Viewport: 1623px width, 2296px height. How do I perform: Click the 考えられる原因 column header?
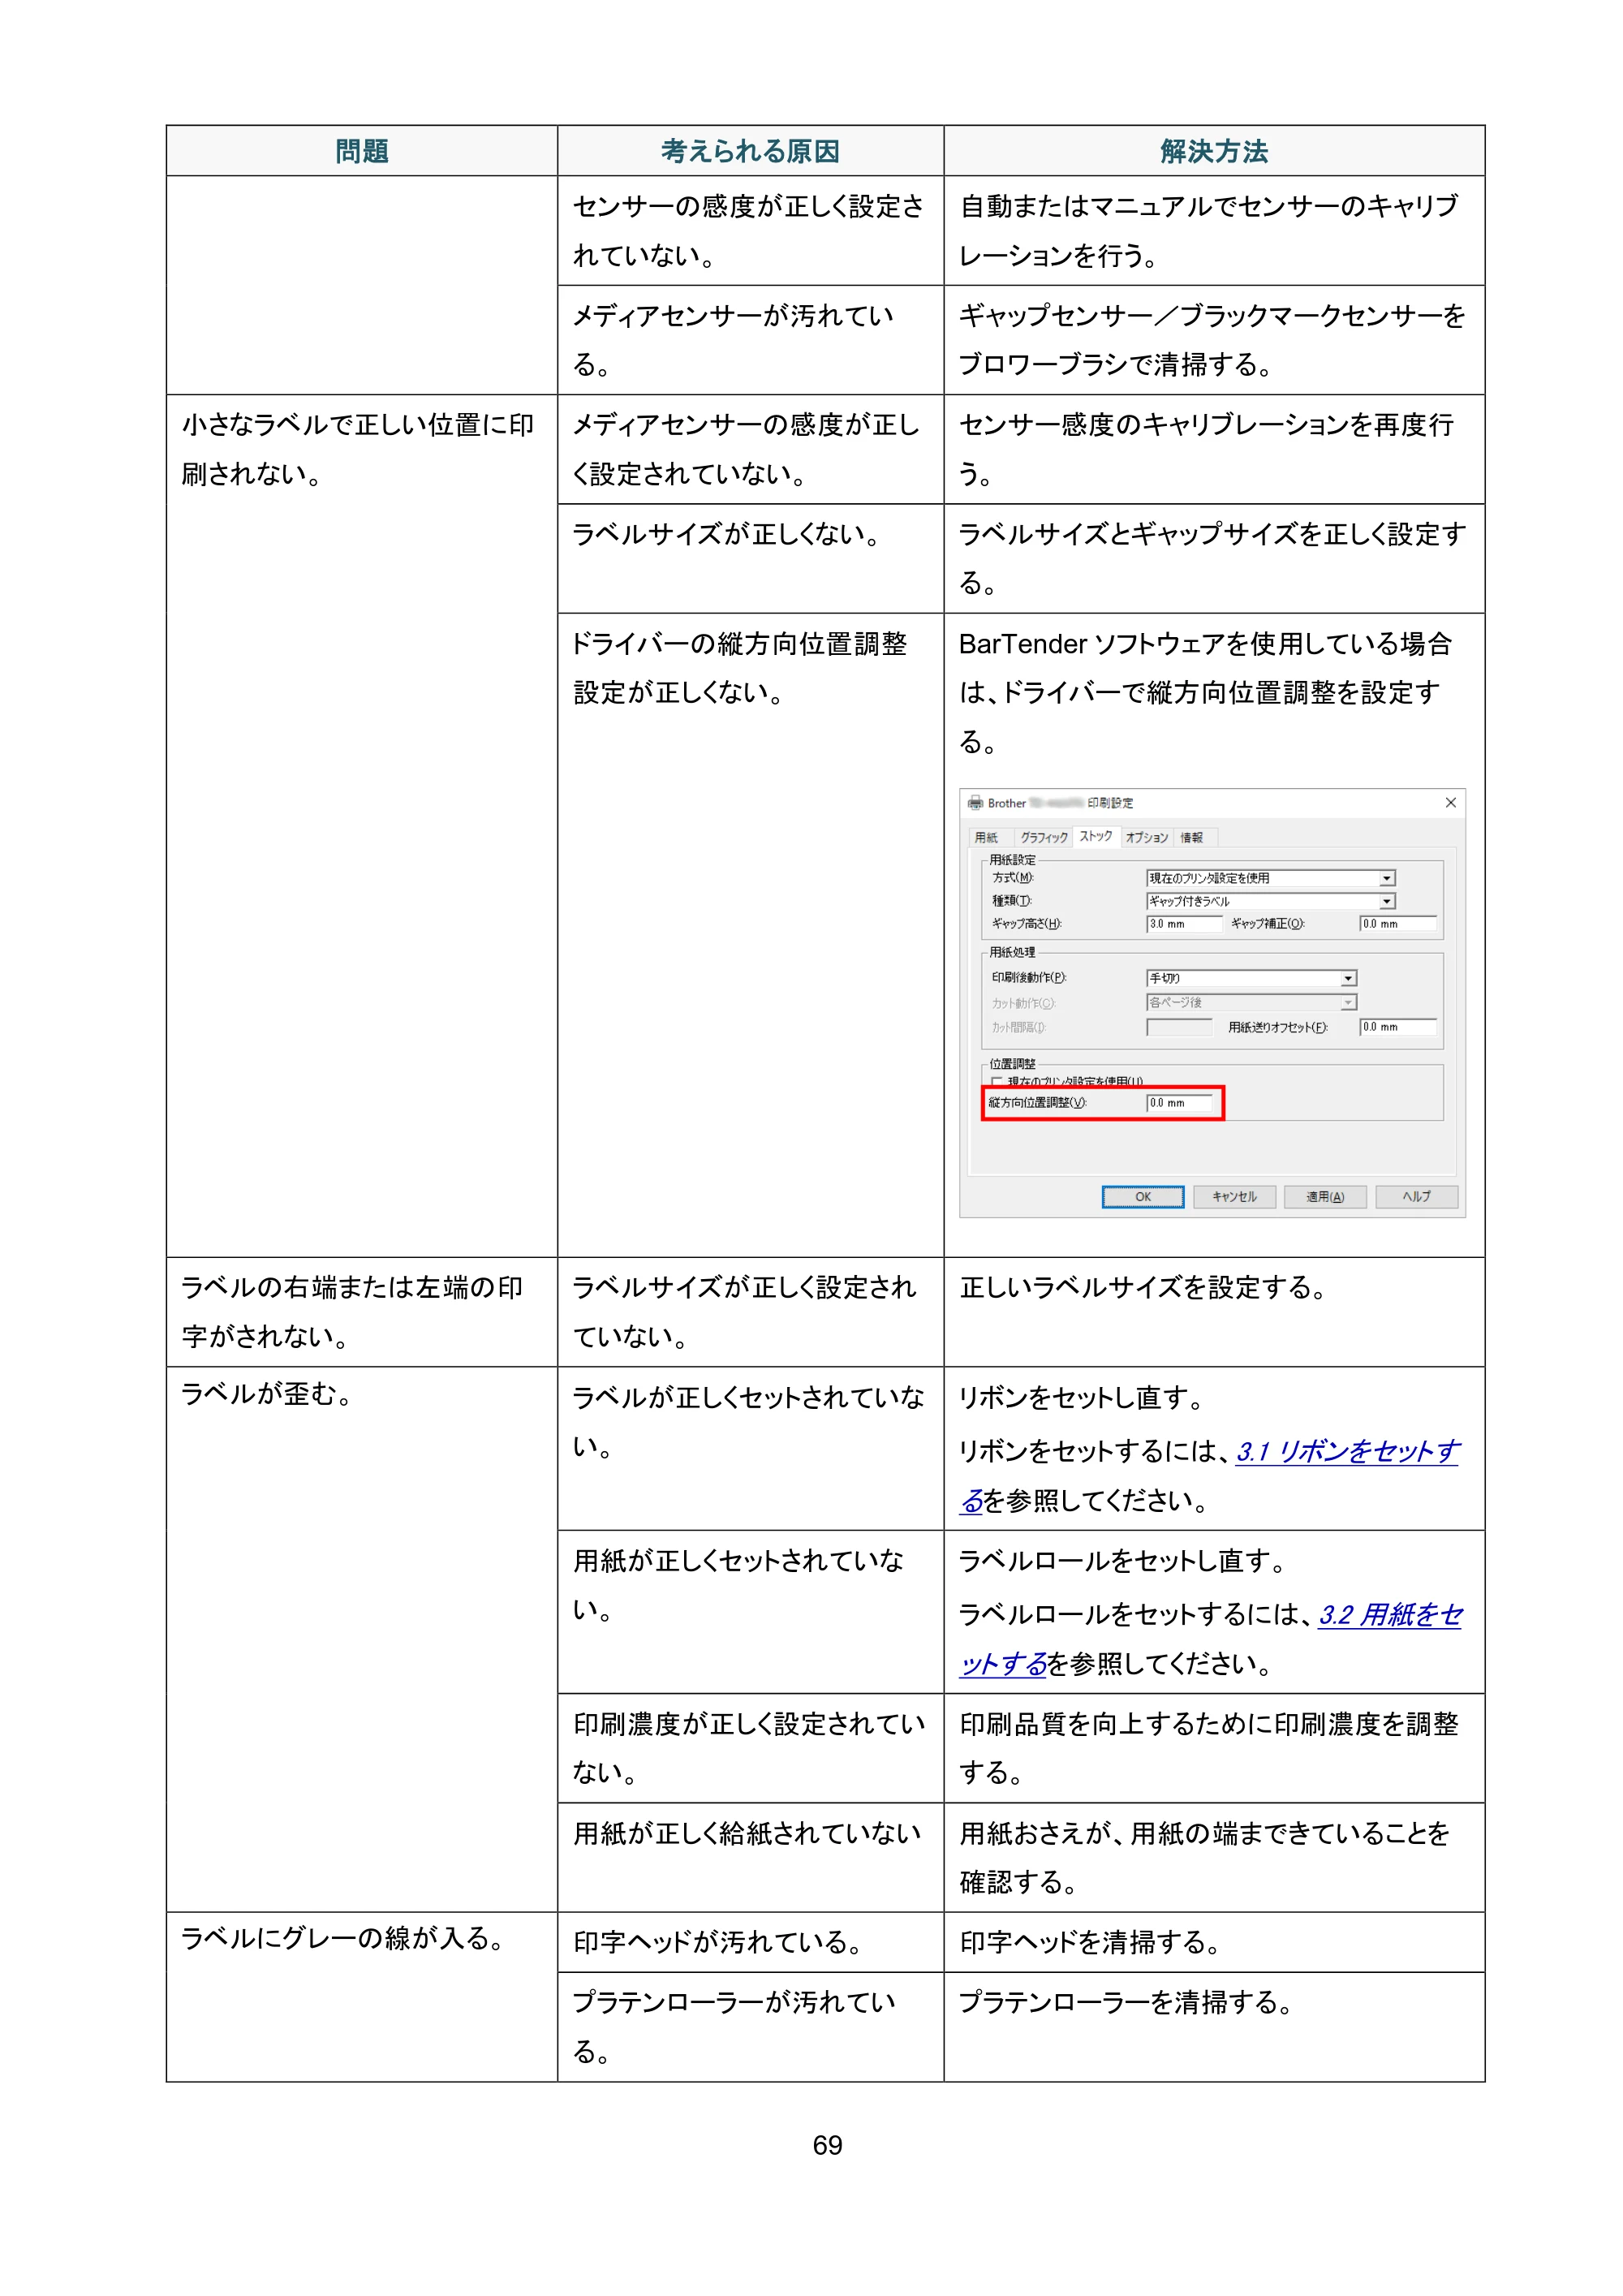[x=750, y=151]
